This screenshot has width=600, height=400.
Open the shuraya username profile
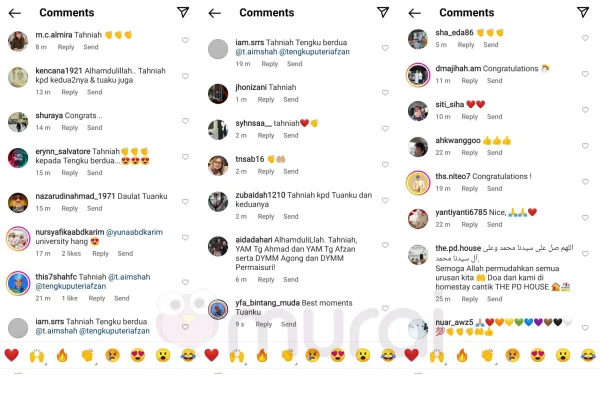[49, 116]
